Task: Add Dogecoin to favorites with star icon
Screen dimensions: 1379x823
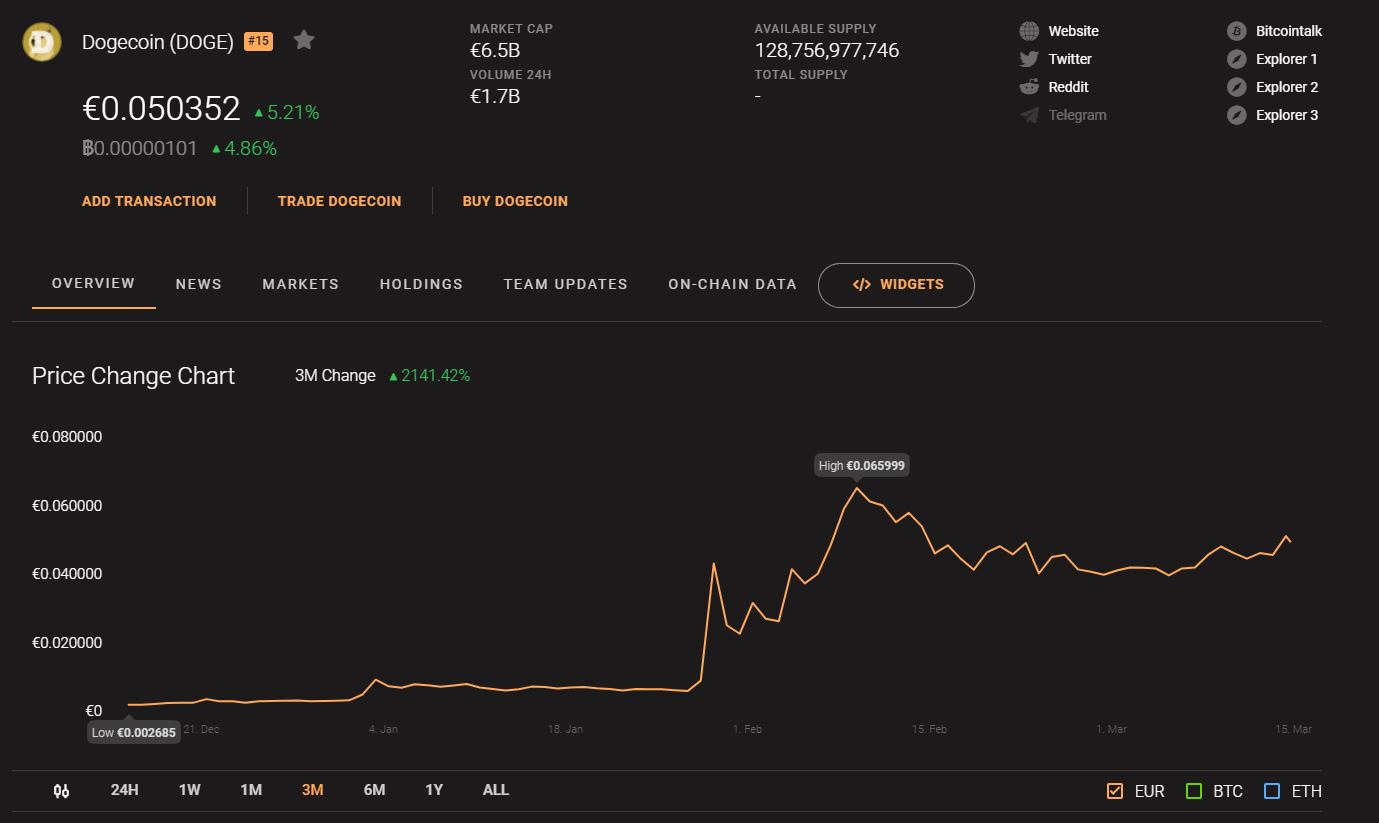Action: pos(304,40)
